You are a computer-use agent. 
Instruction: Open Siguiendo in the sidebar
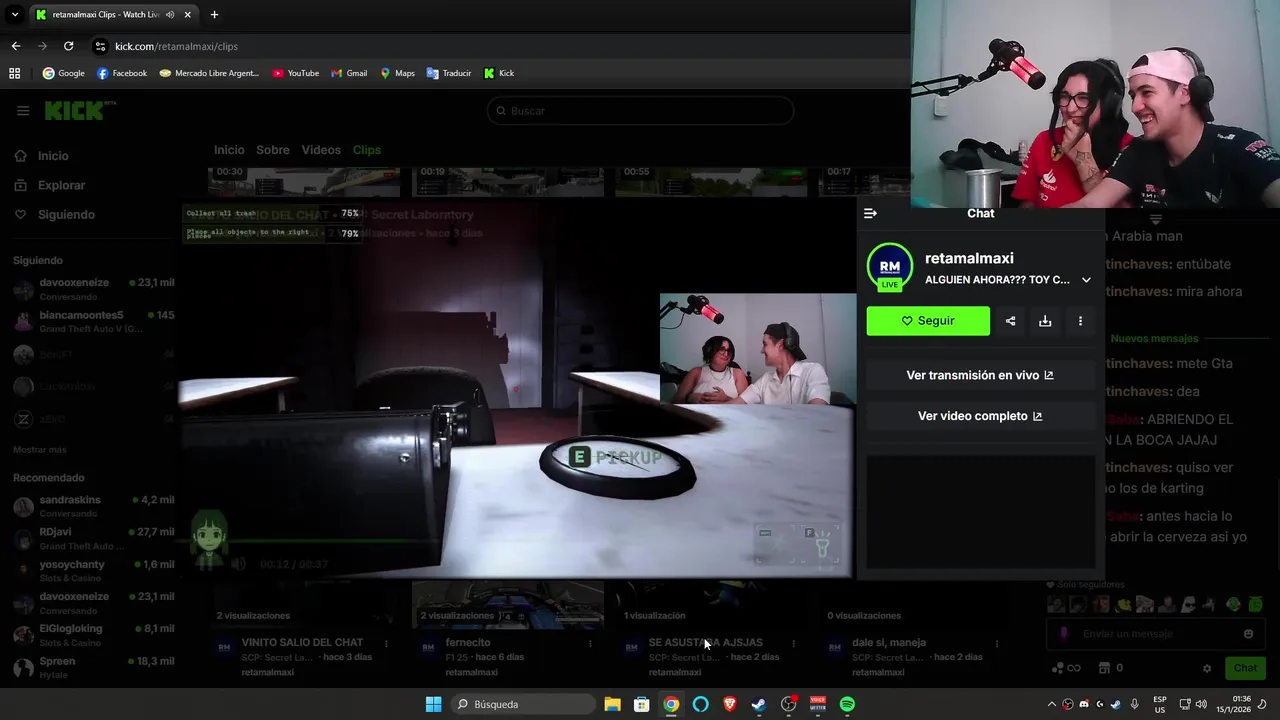tap(54, 215)
